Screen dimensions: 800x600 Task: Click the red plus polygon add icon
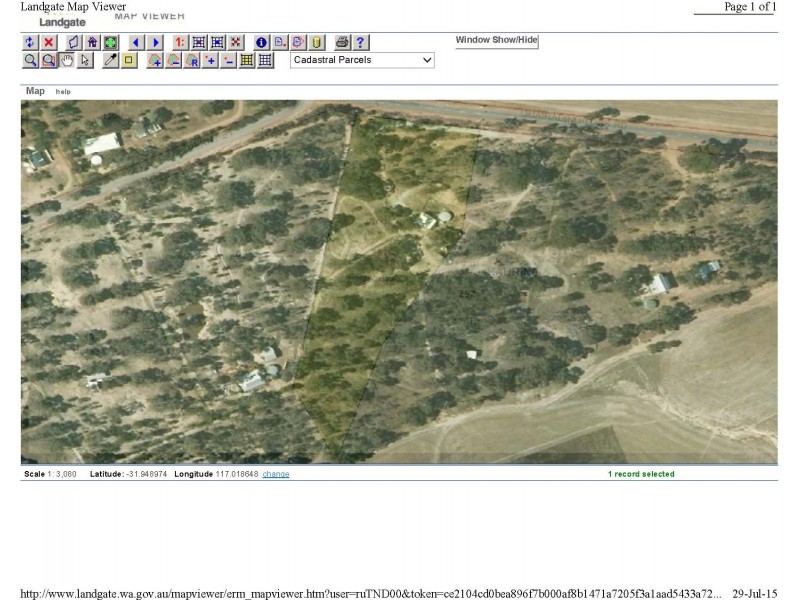tap(155, 60)
